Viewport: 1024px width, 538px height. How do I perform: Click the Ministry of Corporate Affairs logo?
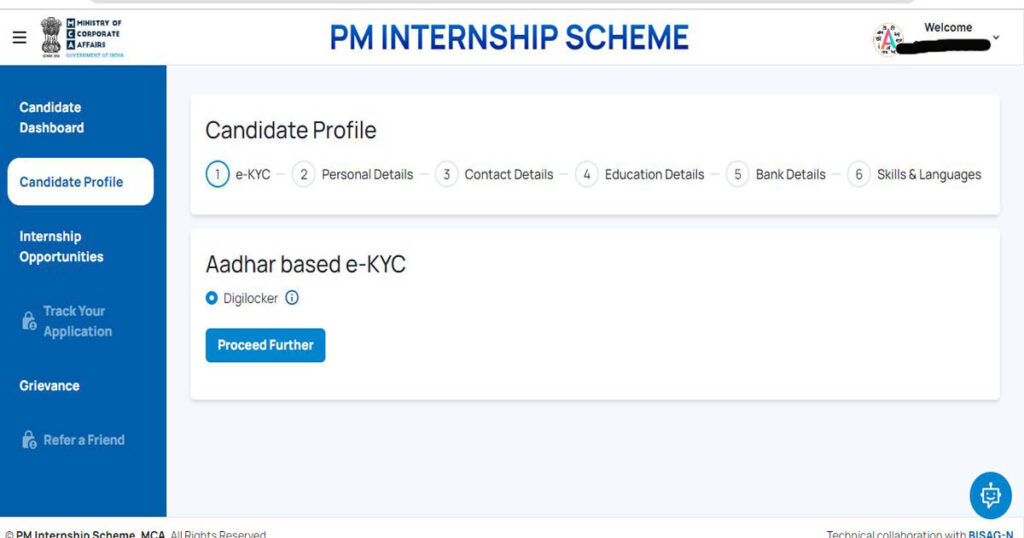tap(82, 38)
